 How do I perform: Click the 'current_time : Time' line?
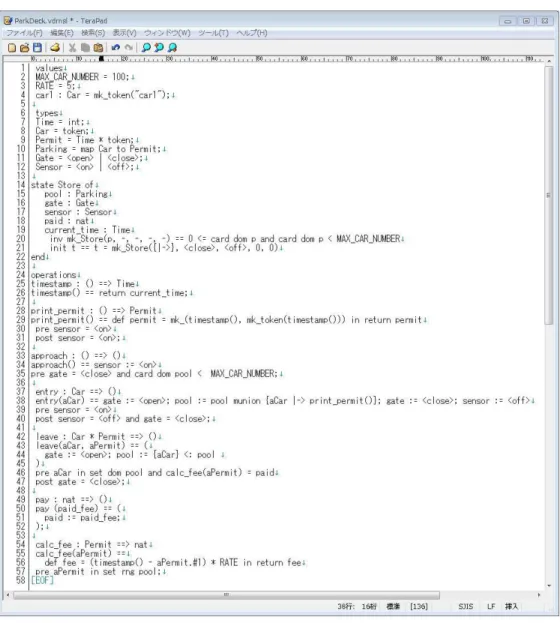tap(89, 230)
